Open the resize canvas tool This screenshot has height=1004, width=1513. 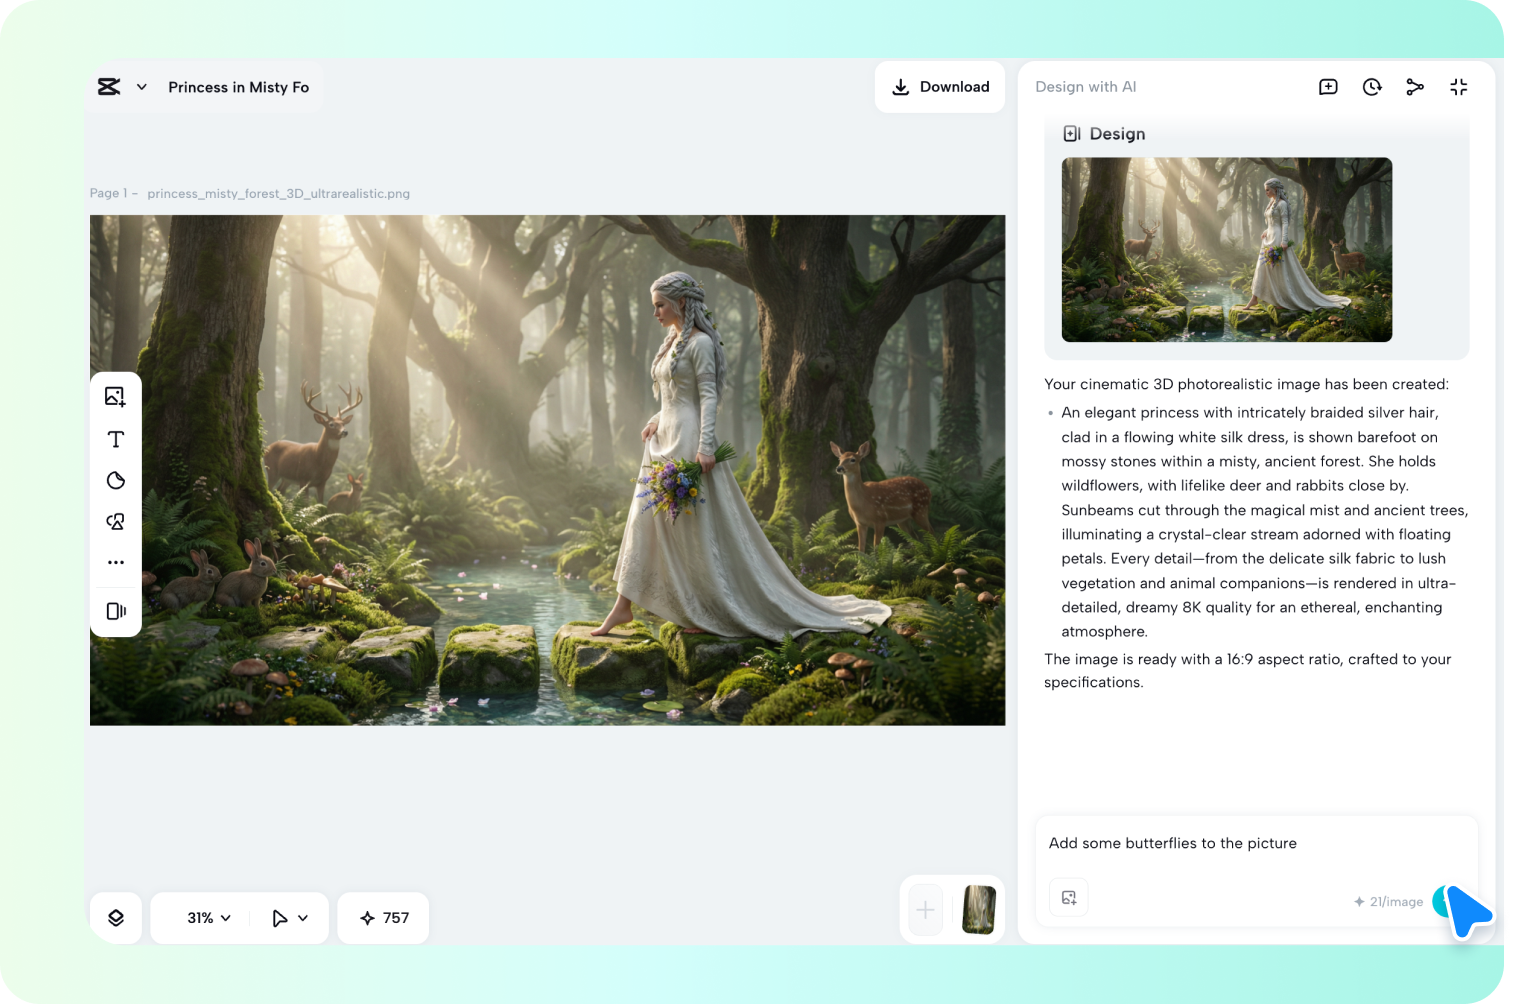coord(115,611)
